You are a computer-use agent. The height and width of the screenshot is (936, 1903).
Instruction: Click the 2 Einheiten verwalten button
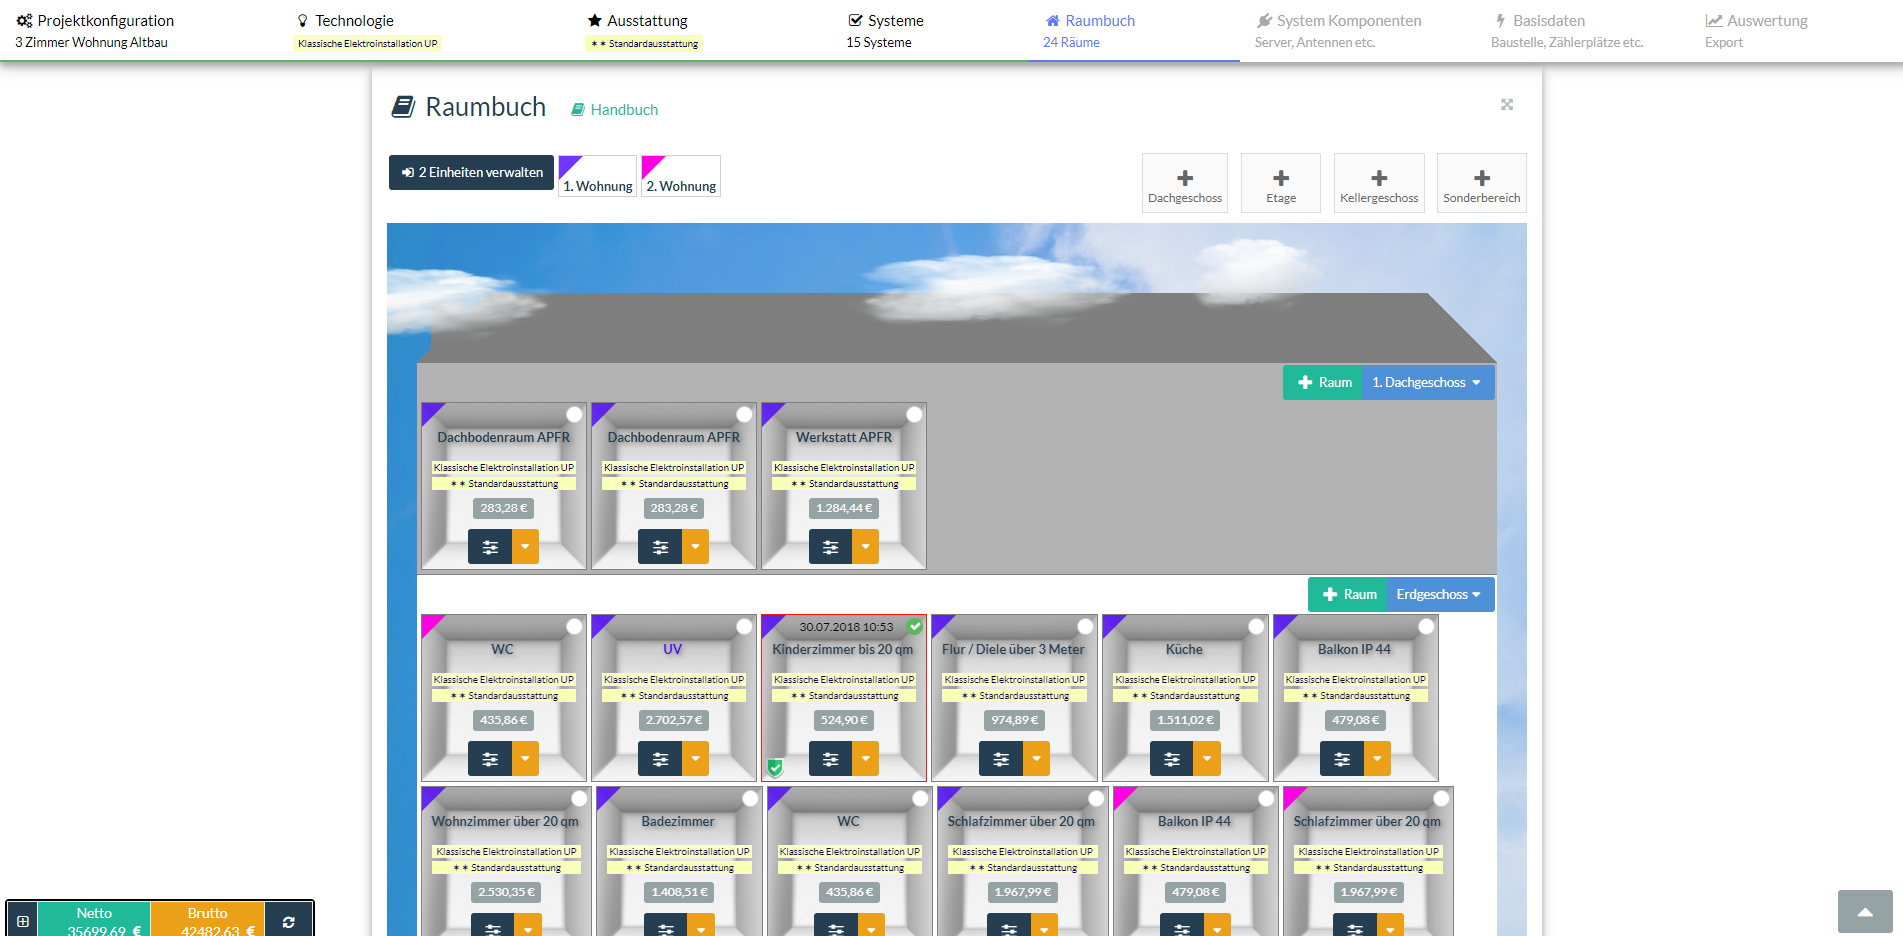tap(471, 172)
